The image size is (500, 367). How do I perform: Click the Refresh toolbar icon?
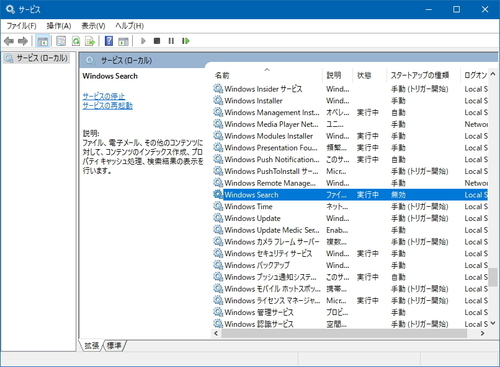(x=76, y=41)
